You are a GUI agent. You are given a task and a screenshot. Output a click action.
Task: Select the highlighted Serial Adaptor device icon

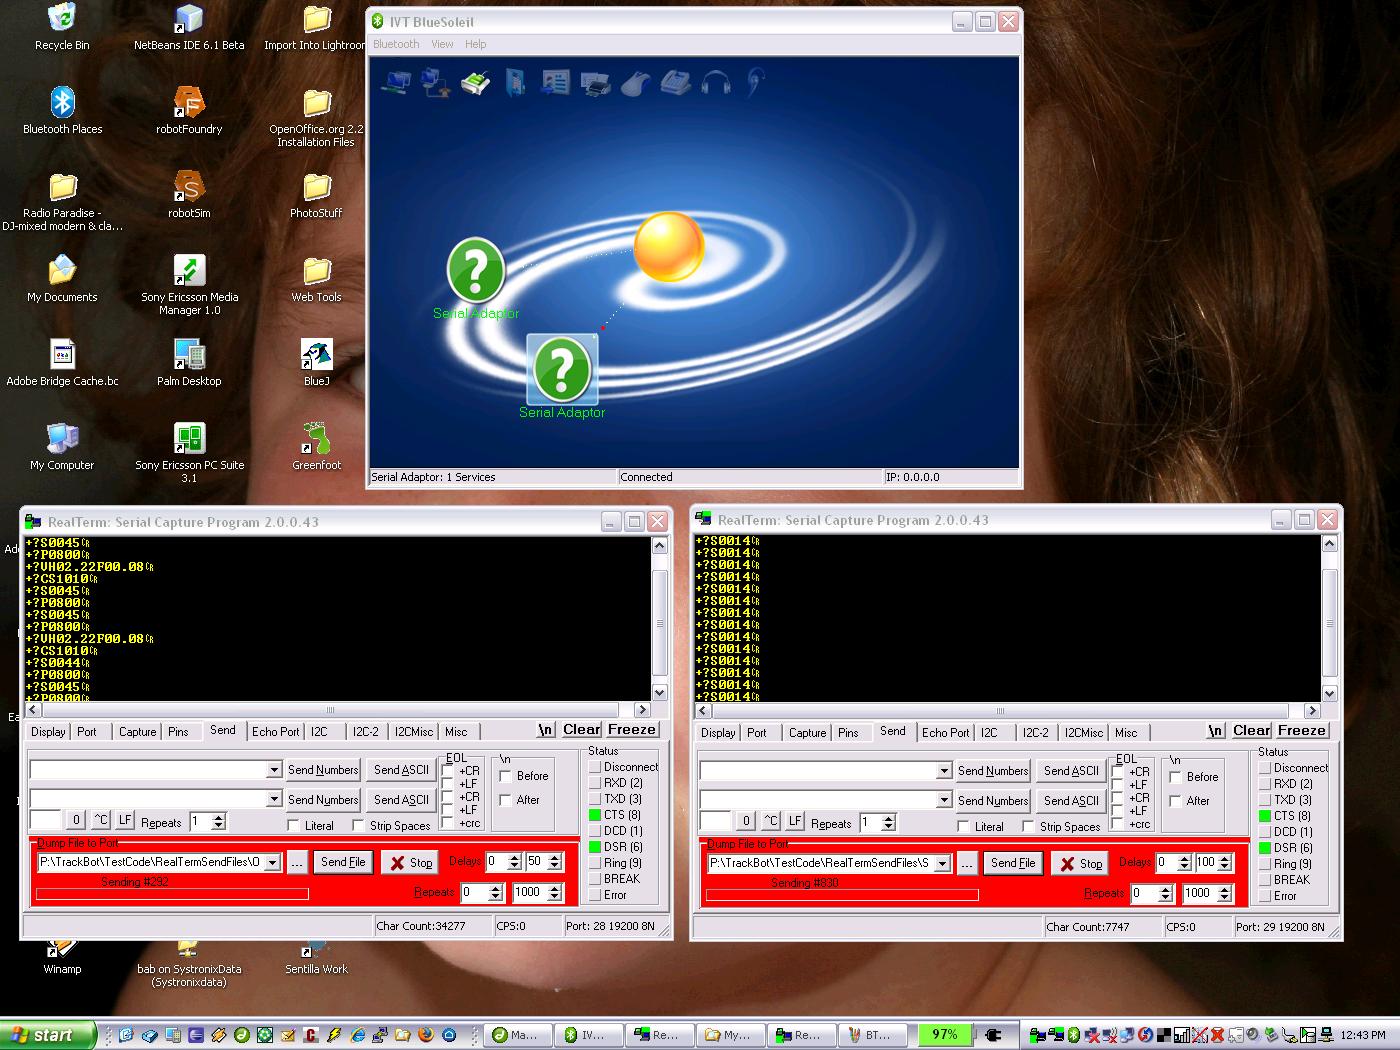tap(562, 369)
